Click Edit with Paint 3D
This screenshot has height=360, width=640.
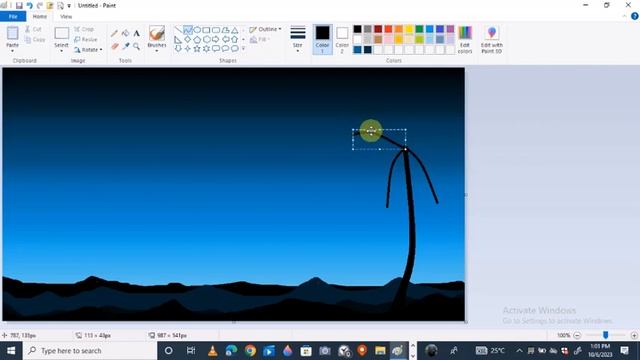492,40
